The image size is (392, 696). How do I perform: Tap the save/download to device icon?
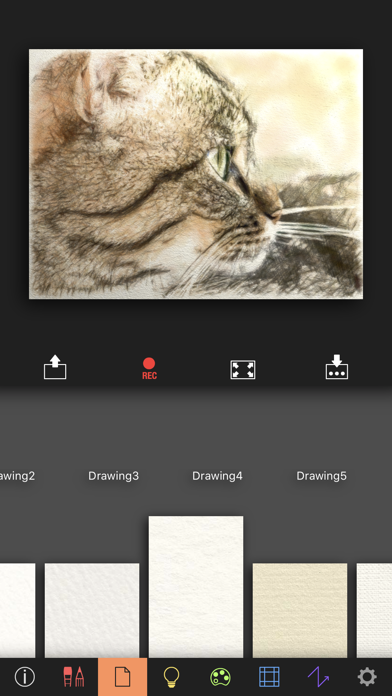[337, 367]
